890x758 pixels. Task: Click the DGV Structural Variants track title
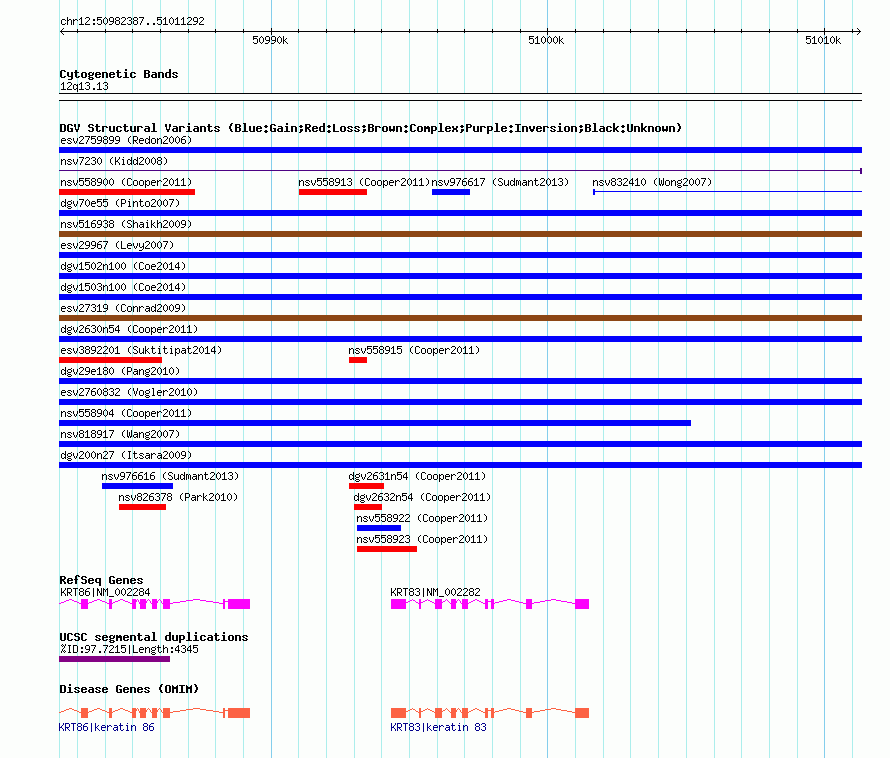pyautogui.click(x=371, y=128)
